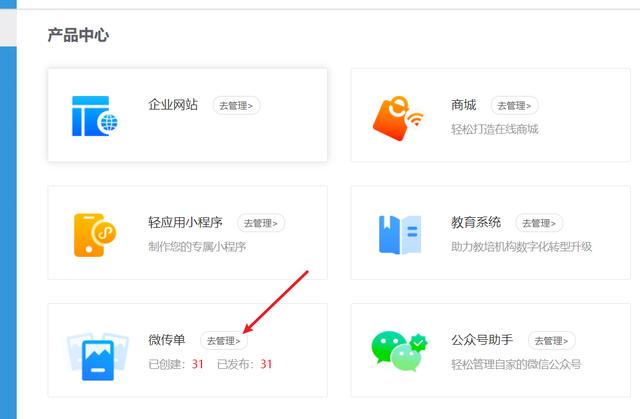Click the 已创建 count 31

[x=198, y=364]
